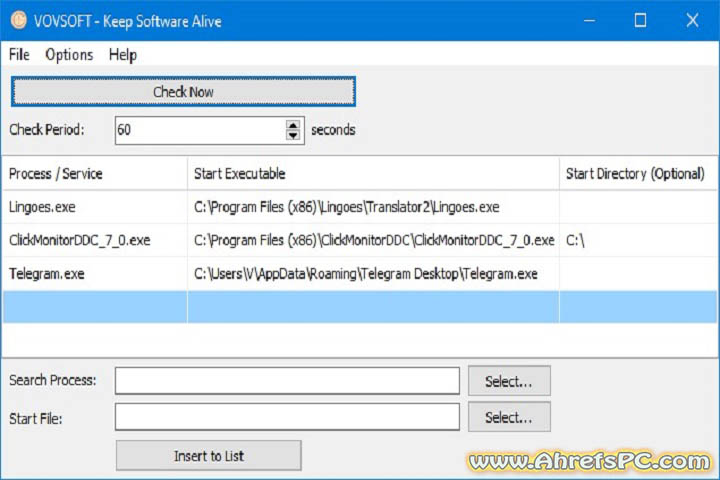Click the Start File input field
Screen dimensions: 720x480
pyautogui.click(x=287, y=417)
